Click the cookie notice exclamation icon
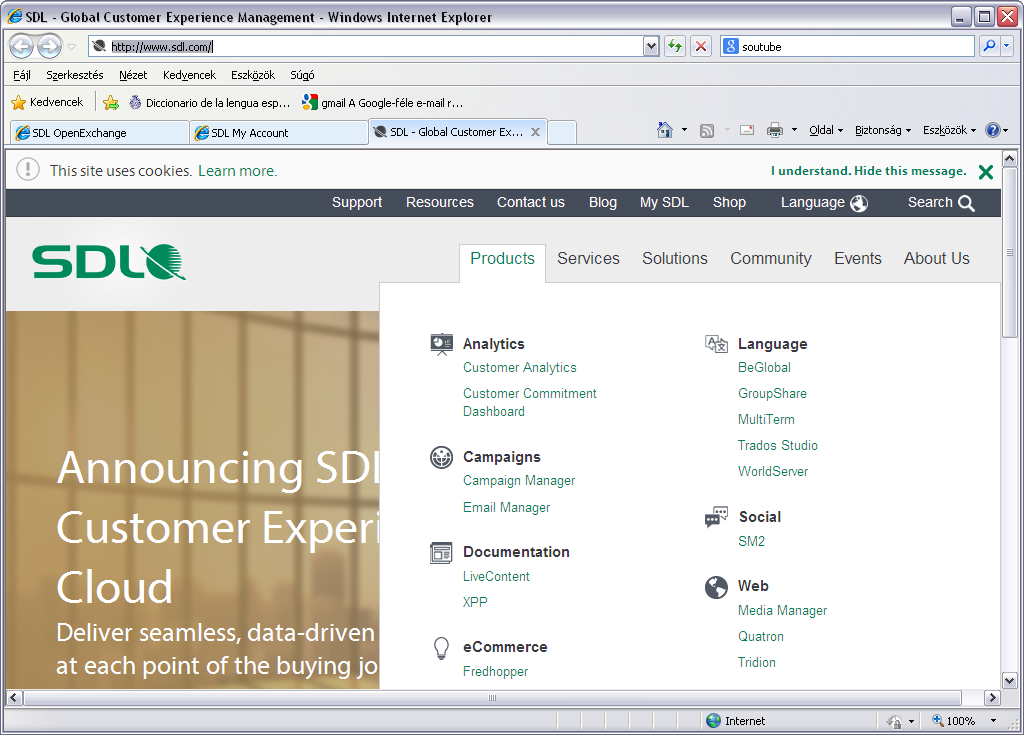 click(27, 169)
